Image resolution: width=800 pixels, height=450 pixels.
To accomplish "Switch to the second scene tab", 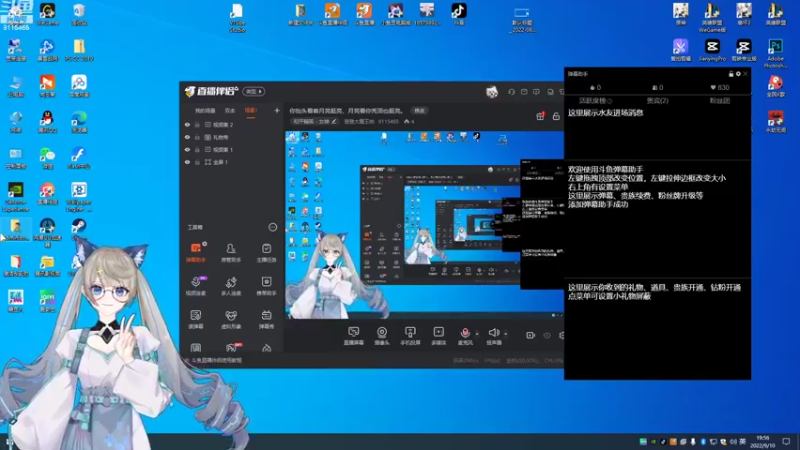I will coord(230,111).
